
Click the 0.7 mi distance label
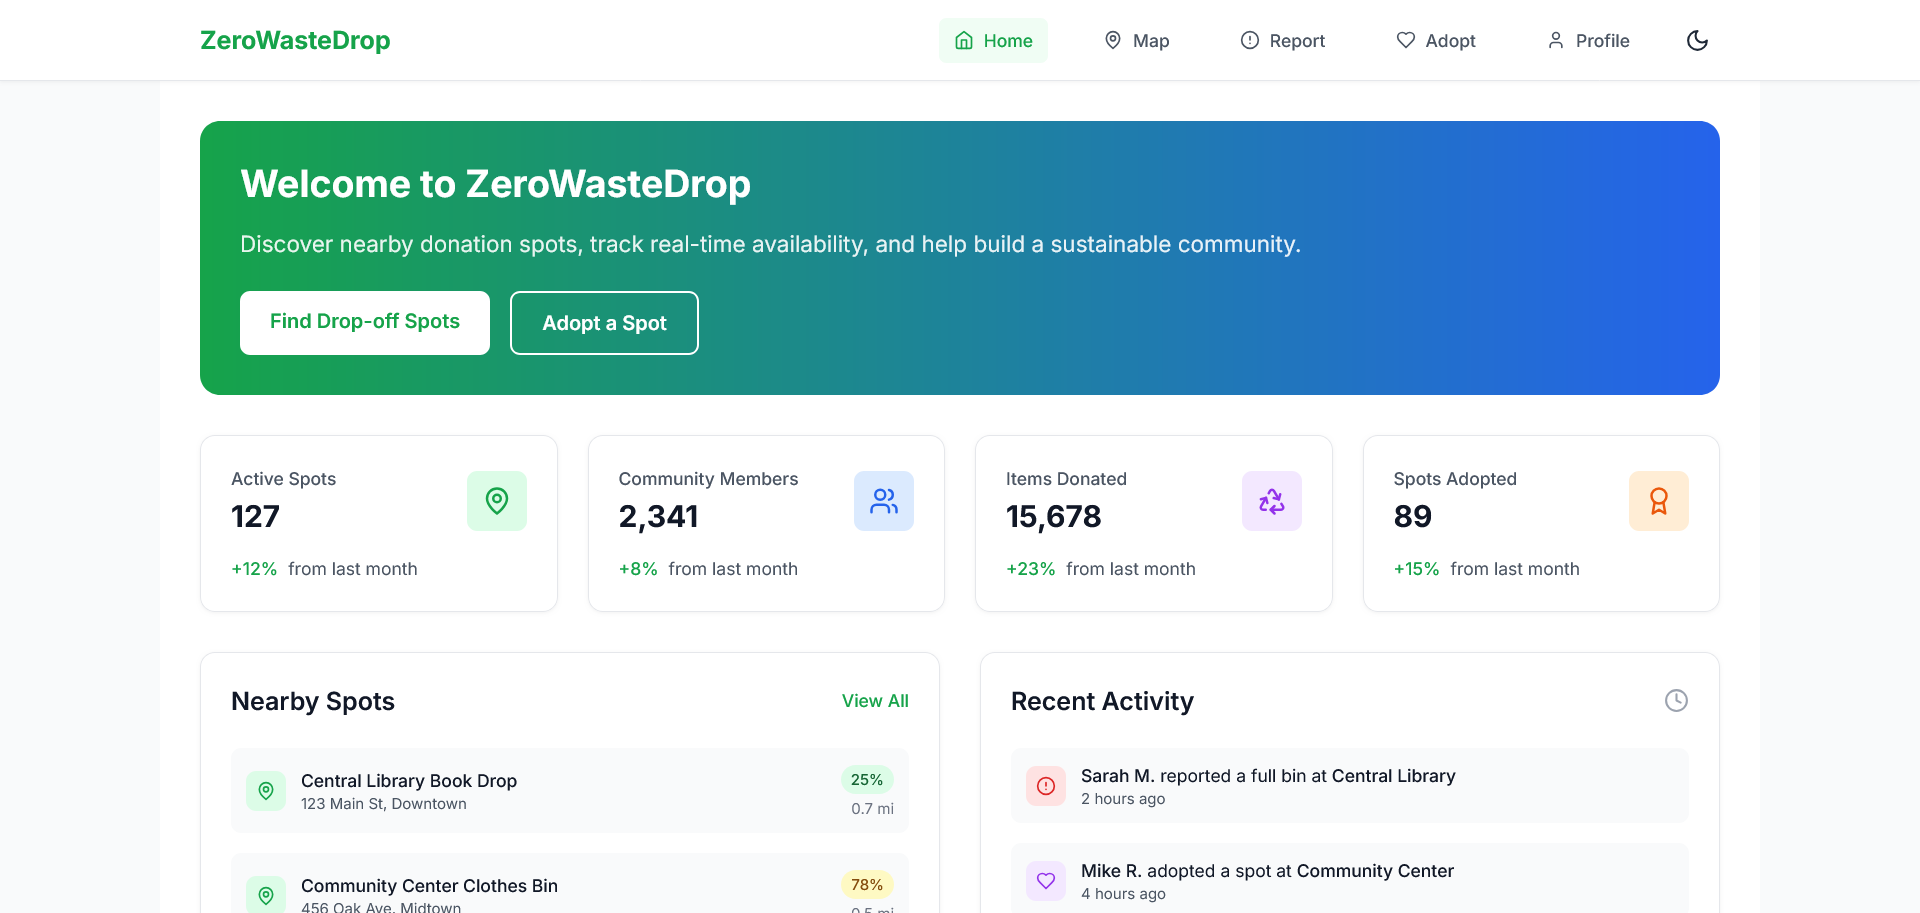click(x=872, y=809)
